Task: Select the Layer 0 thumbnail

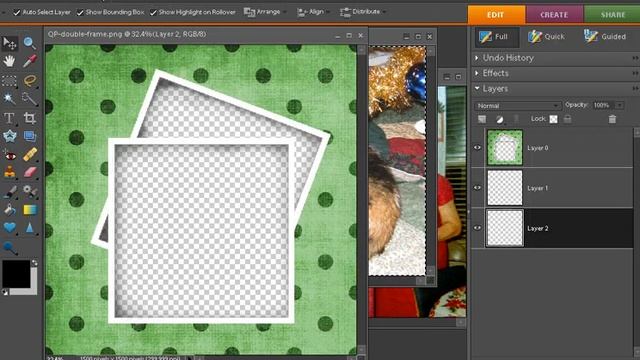Action: point(505,148)
